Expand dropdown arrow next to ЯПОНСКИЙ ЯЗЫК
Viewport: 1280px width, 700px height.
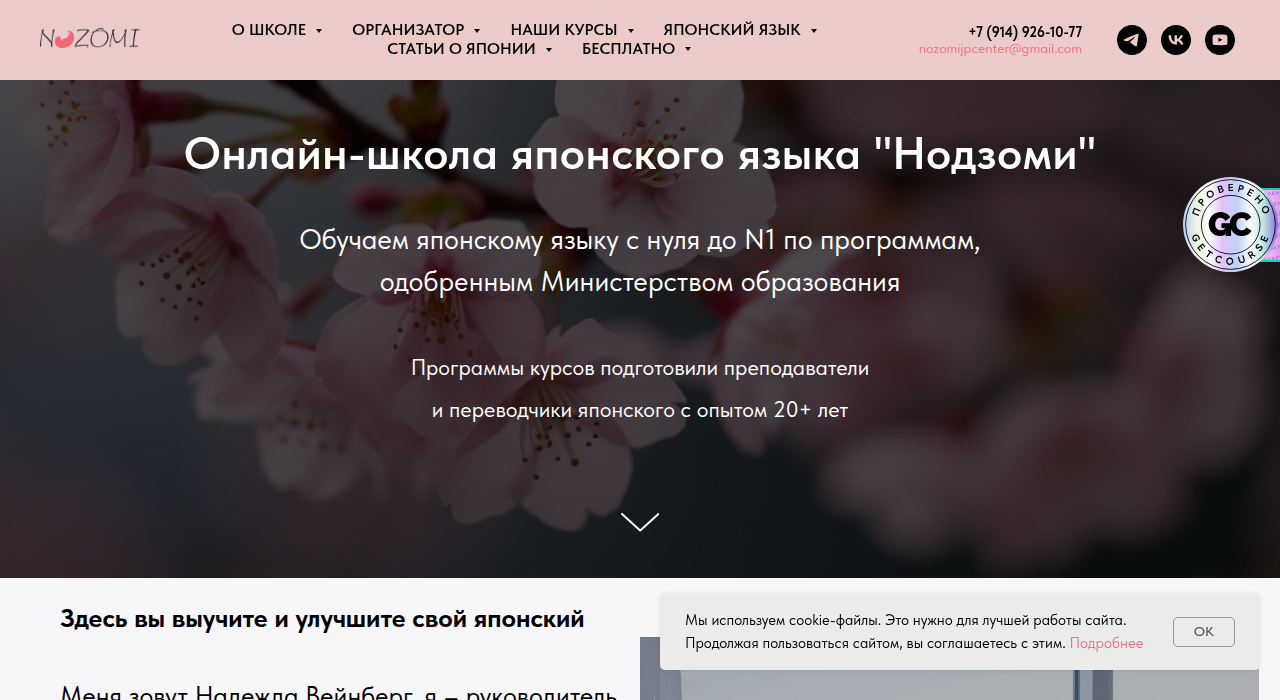pos(814,31)
